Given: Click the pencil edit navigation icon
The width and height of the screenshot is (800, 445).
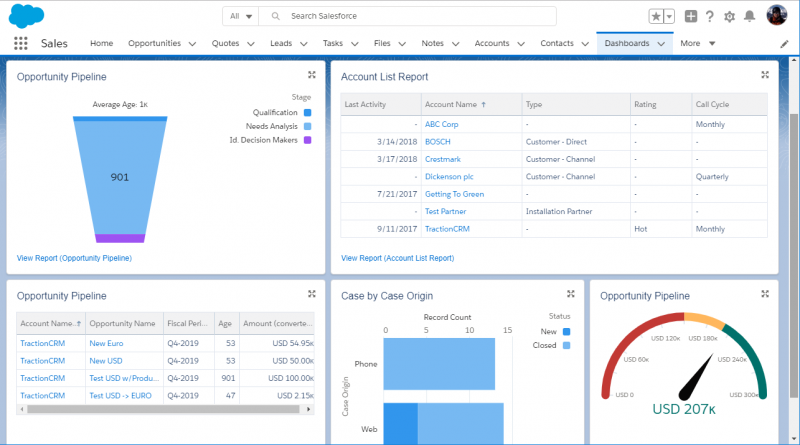Looking at the screenshot, I should pyautogui.click(x=784, y=44).
